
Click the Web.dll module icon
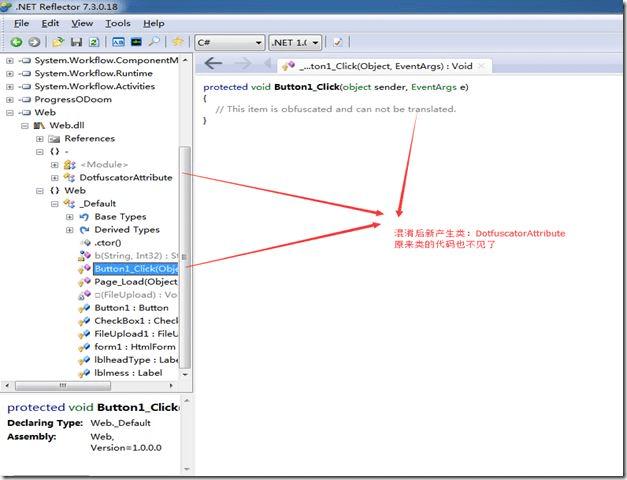(x=39, y=126)
